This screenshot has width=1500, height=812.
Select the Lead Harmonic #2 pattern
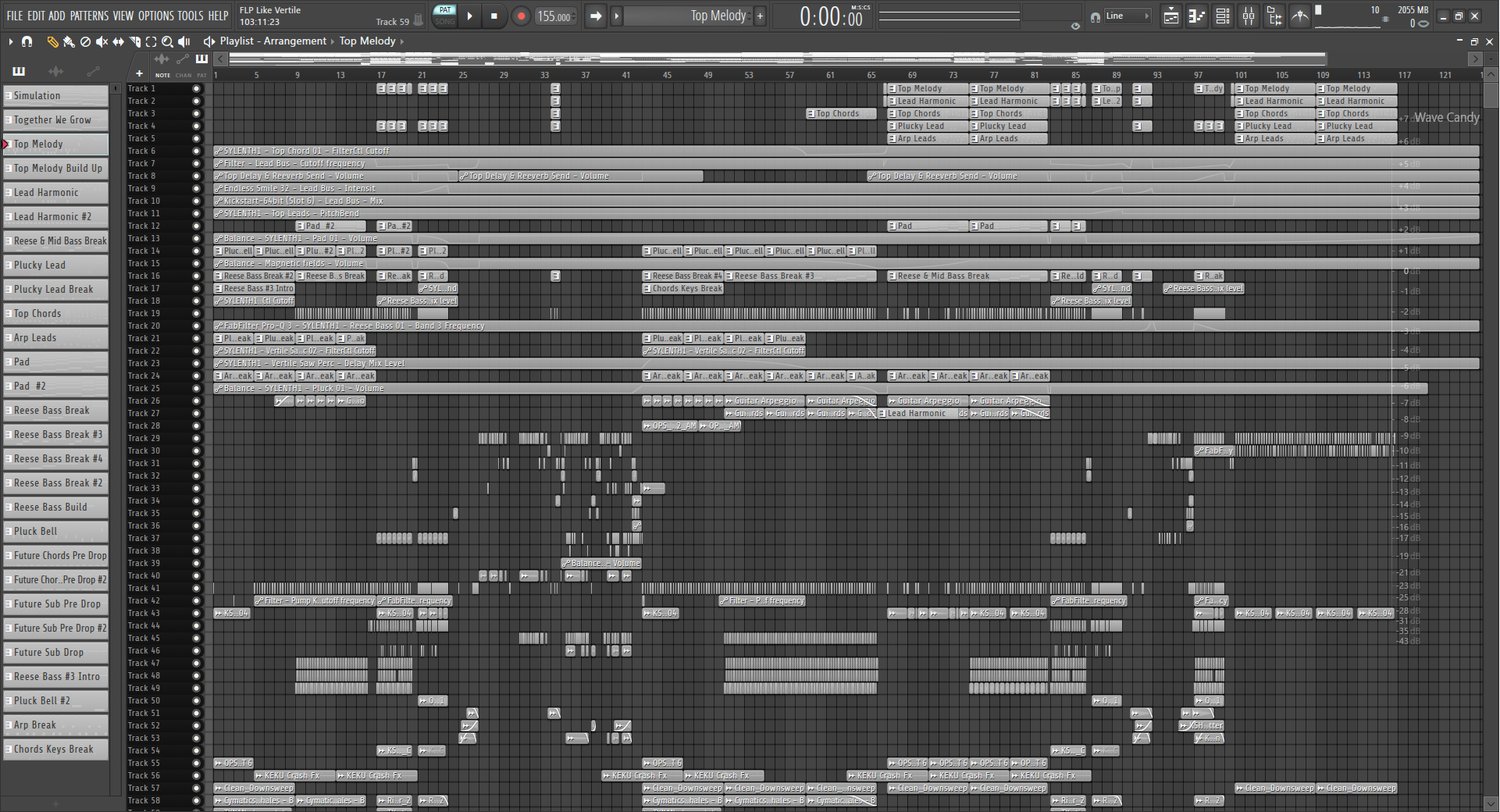point(56,217)
